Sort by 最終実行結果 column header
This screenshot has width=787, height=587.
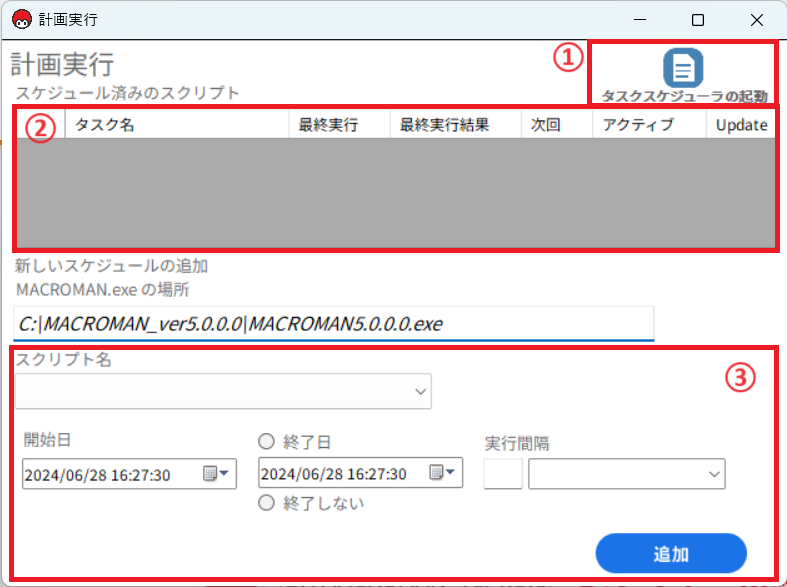(455, 124)
